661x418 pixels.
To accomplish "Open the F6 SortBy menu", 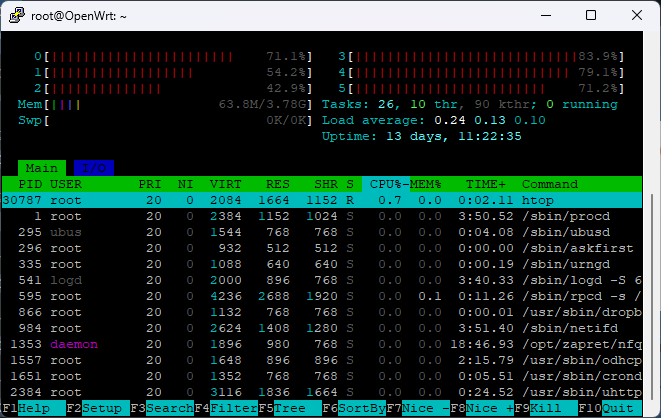I will pyautogui.click(x=354, y=408).
